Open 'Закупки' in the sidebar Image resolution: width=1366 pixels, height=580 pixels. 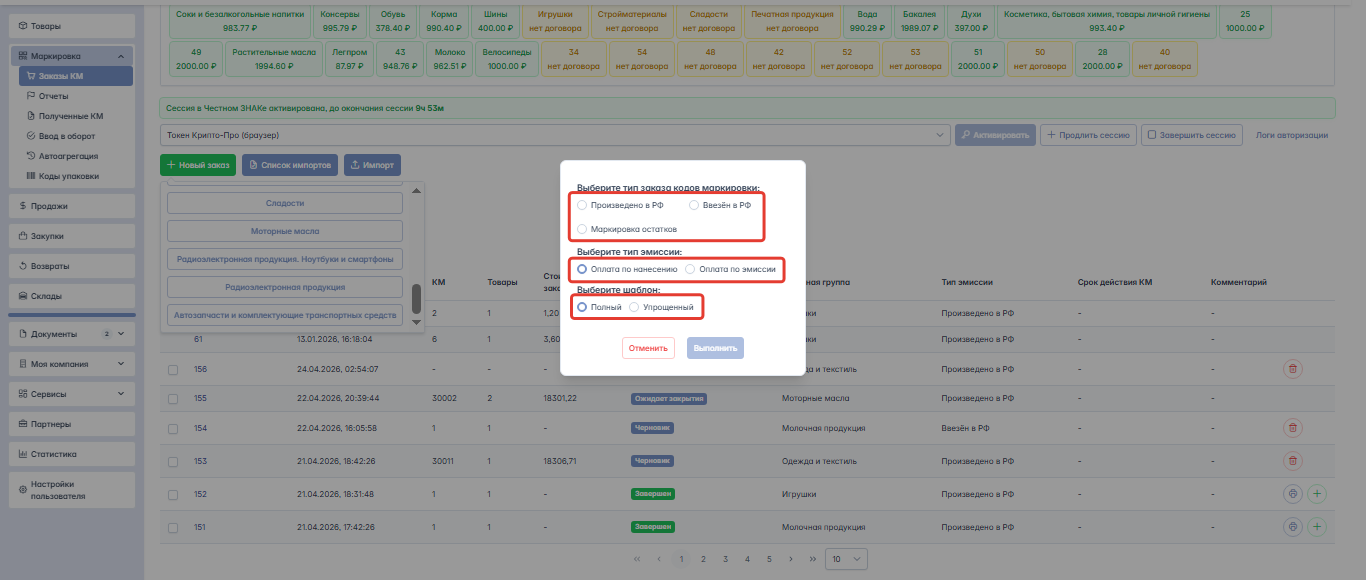pyautogui.click(x=72, y=236)
